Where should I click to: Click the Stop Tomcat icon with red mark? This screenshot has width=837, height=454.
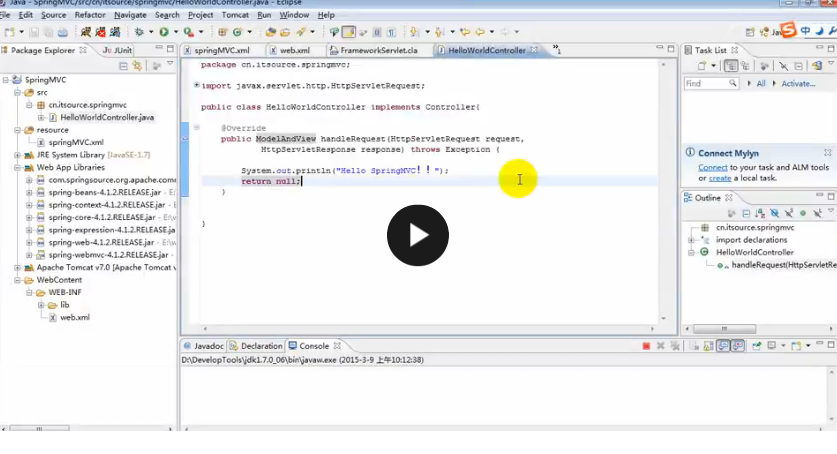click(100, 32)
